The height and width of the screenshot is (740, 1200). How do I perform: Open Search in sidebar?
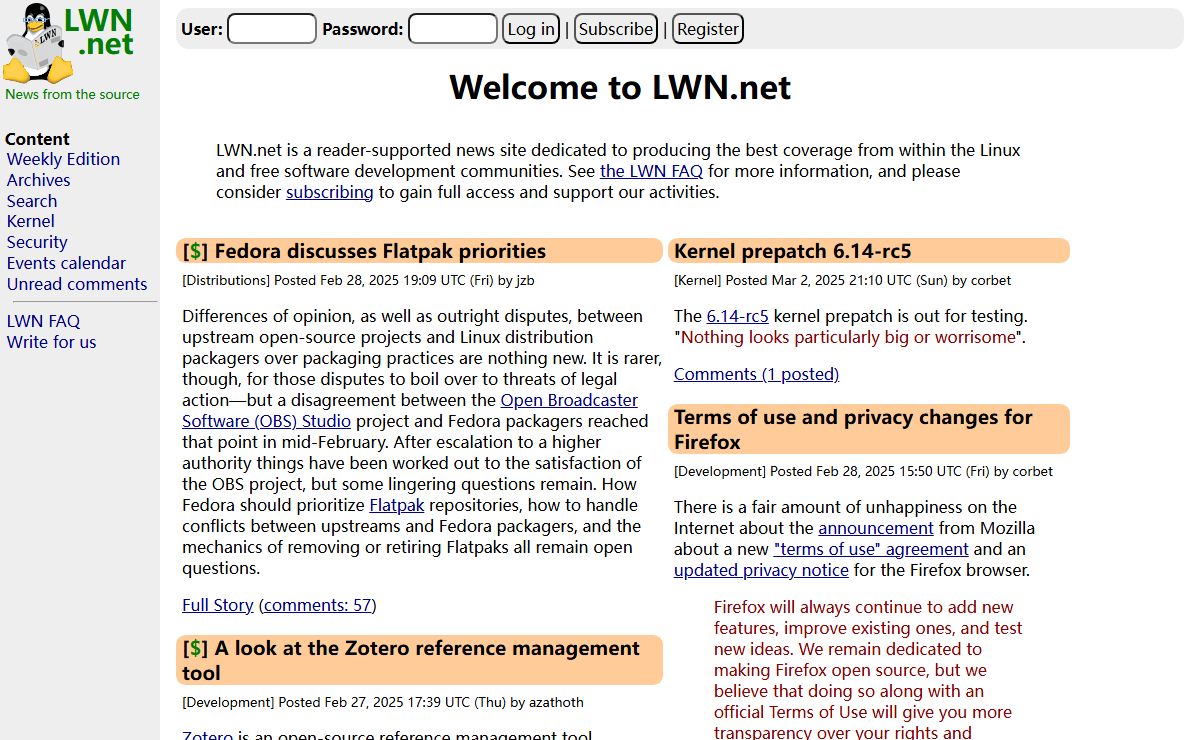(32, 201)
